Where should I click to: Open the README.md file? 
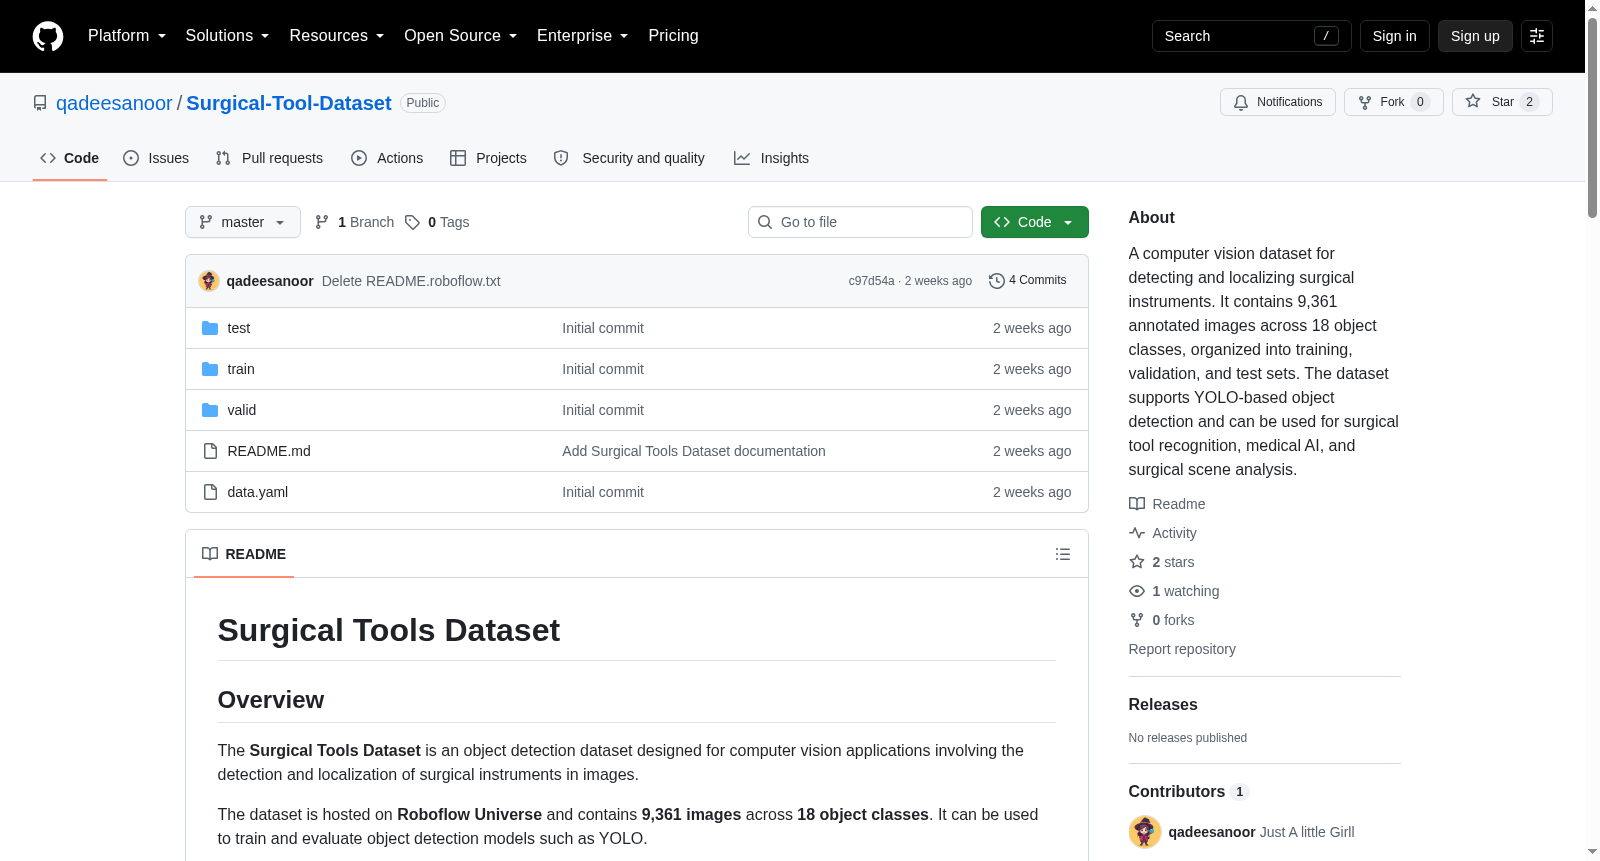(x=269, y=451)
